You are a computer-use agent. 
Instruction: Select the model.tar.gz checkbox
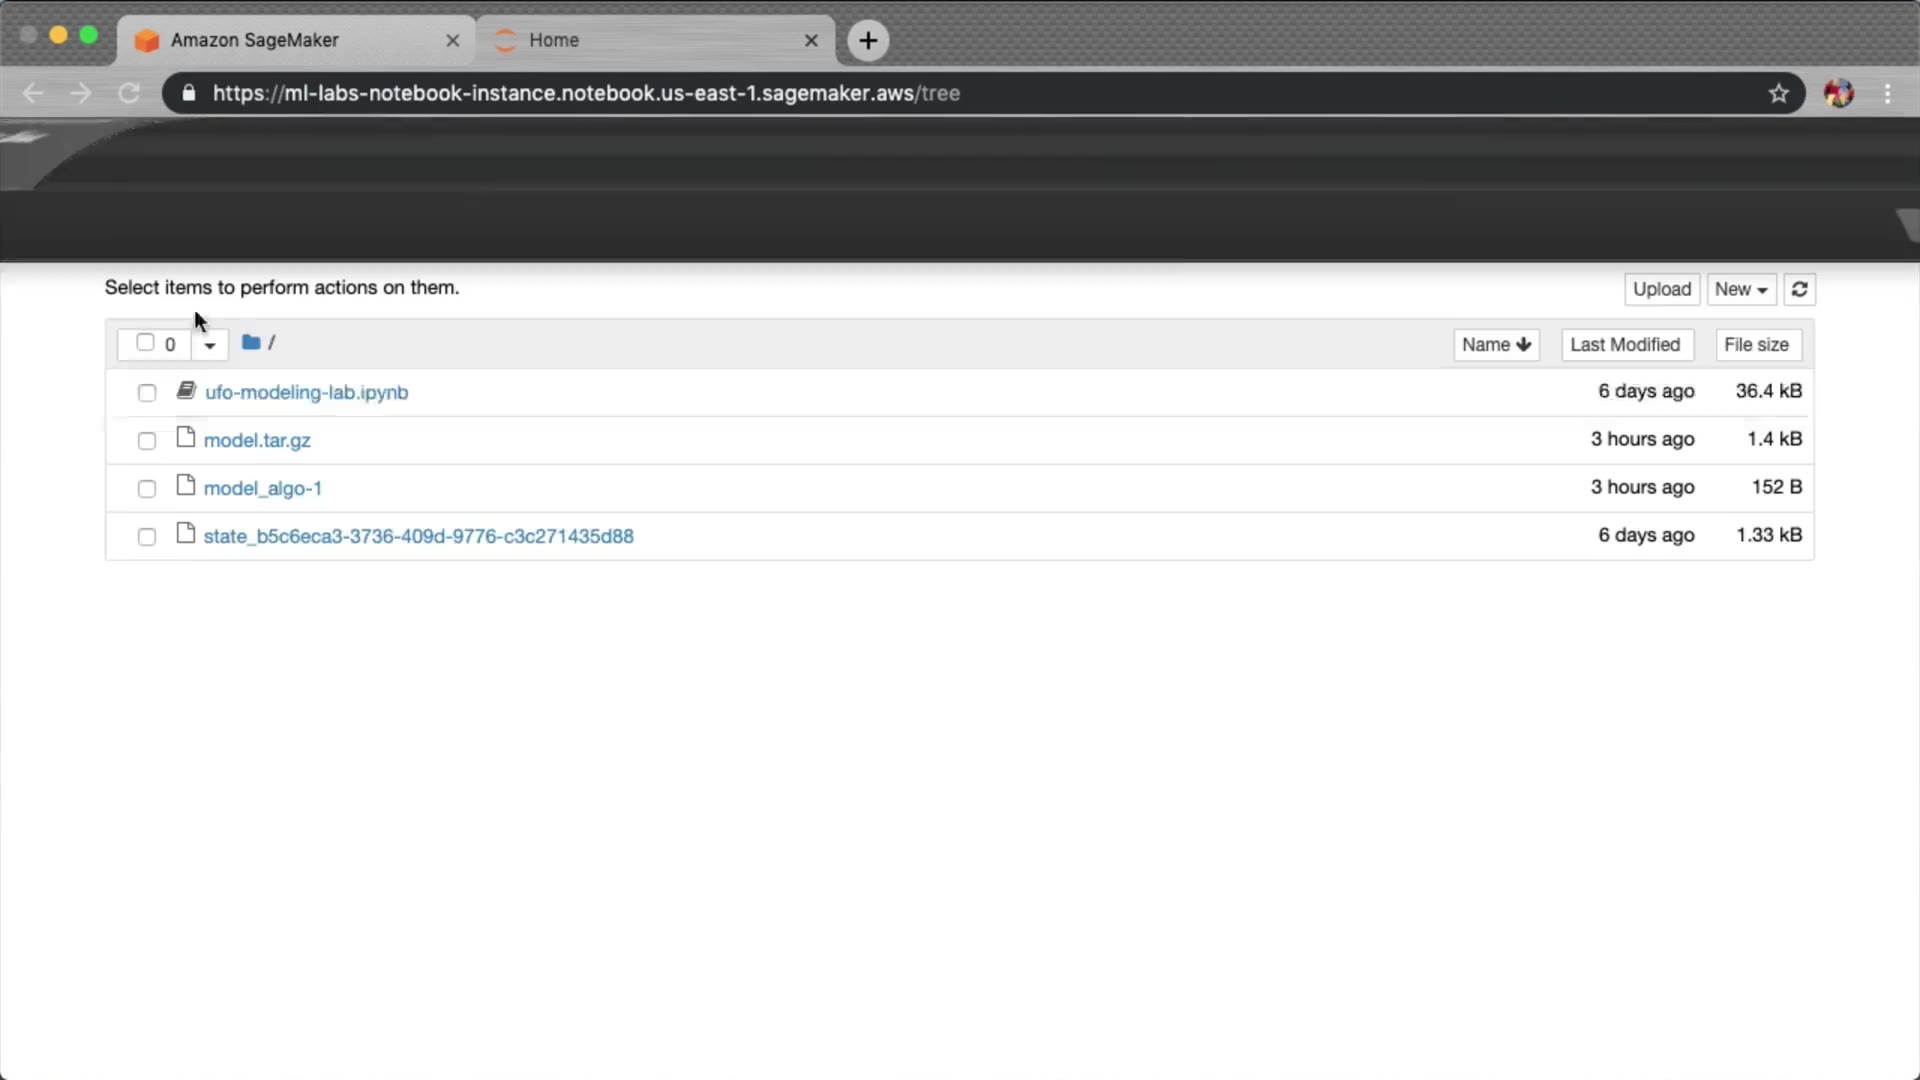click(x=147, y=441)
